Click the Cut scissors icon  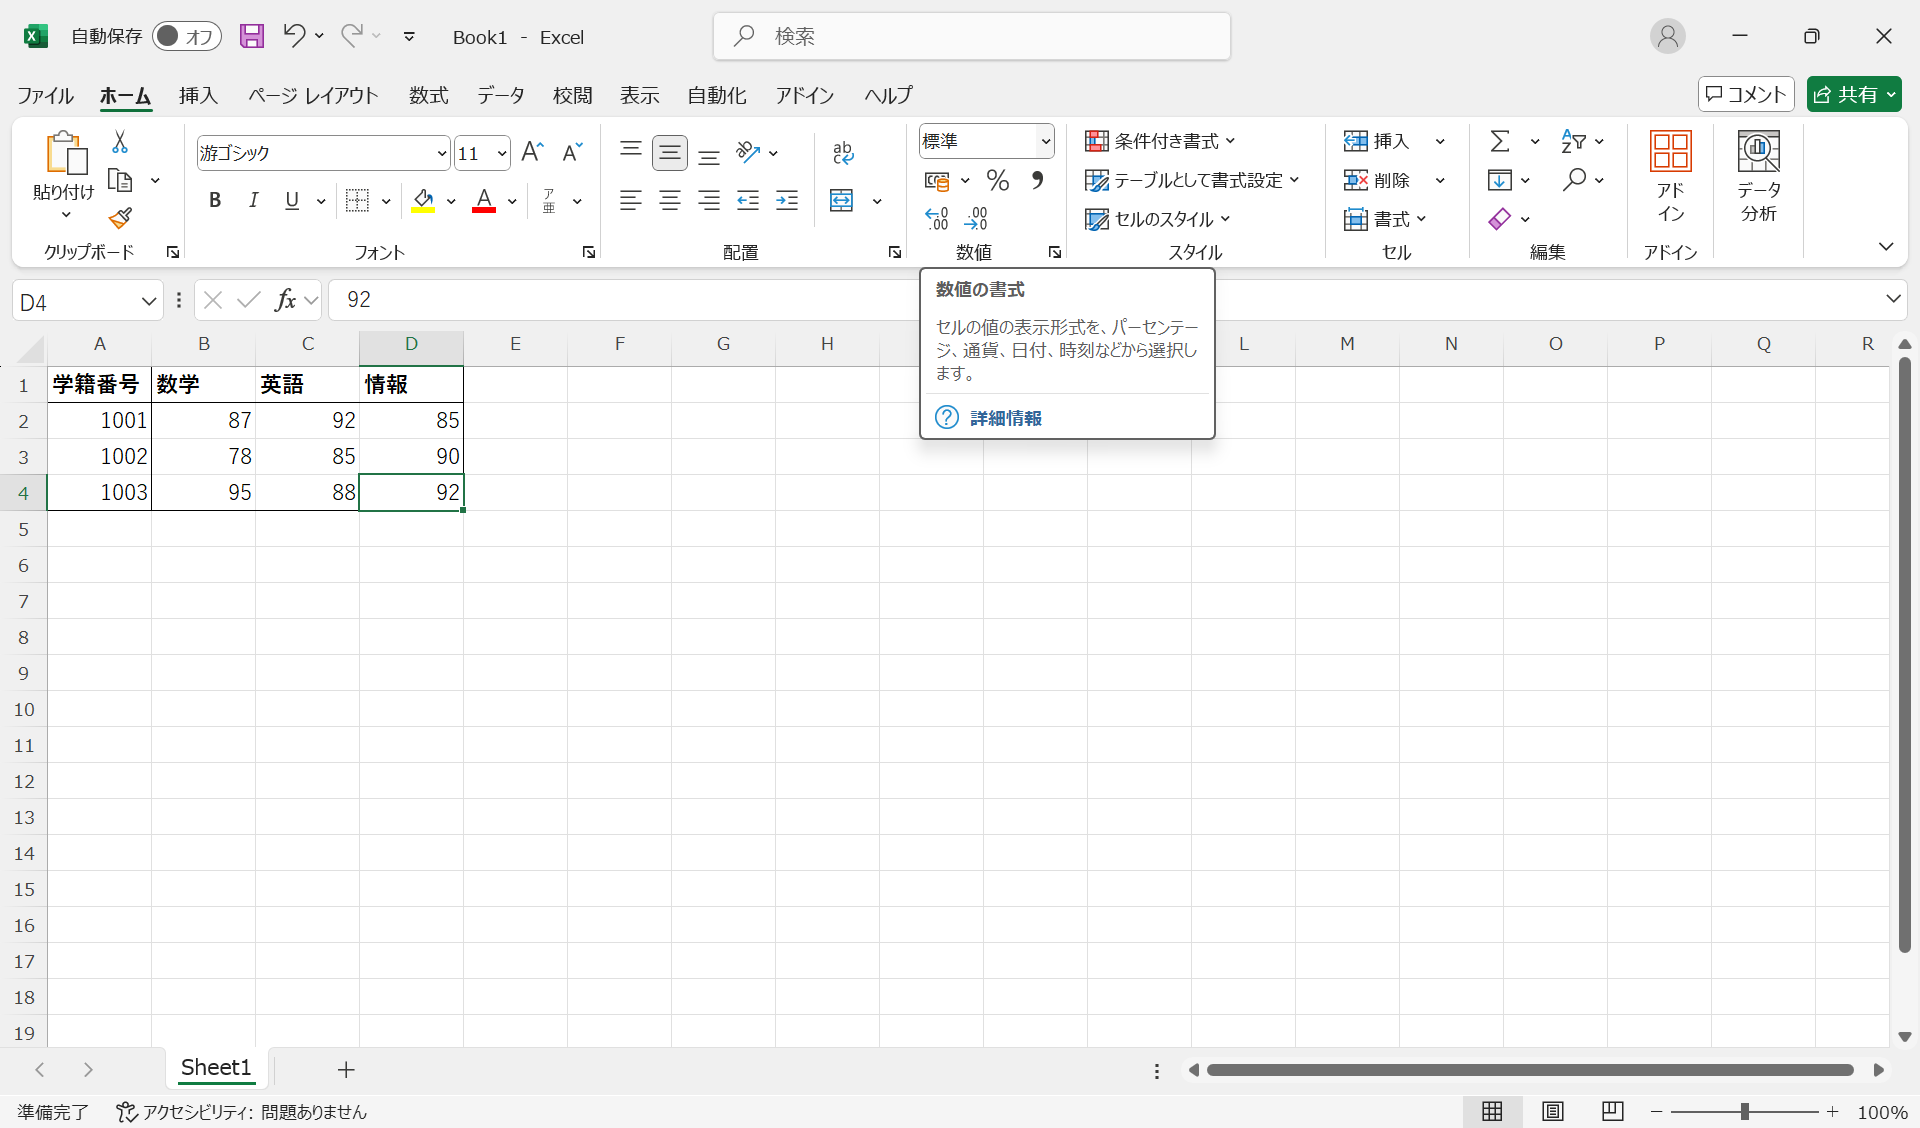(x=120, y=142)
